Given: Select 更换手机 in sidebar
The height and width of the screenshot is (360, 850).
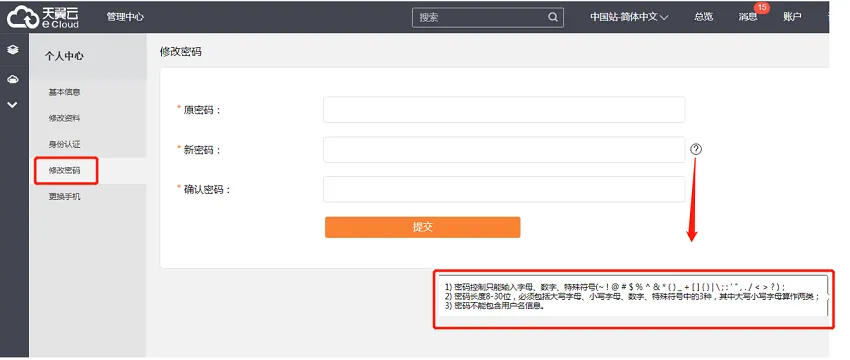Looking at the screenshot, I should (x=65, y=197).
